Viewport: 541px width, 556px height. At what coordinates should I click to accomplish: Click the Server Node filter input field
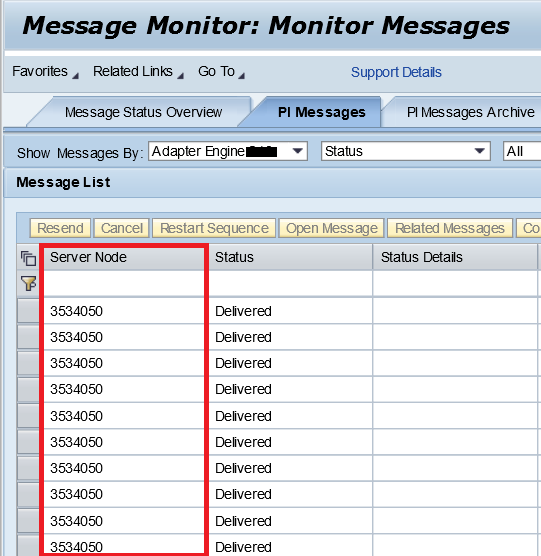click(x=124, y=284)
